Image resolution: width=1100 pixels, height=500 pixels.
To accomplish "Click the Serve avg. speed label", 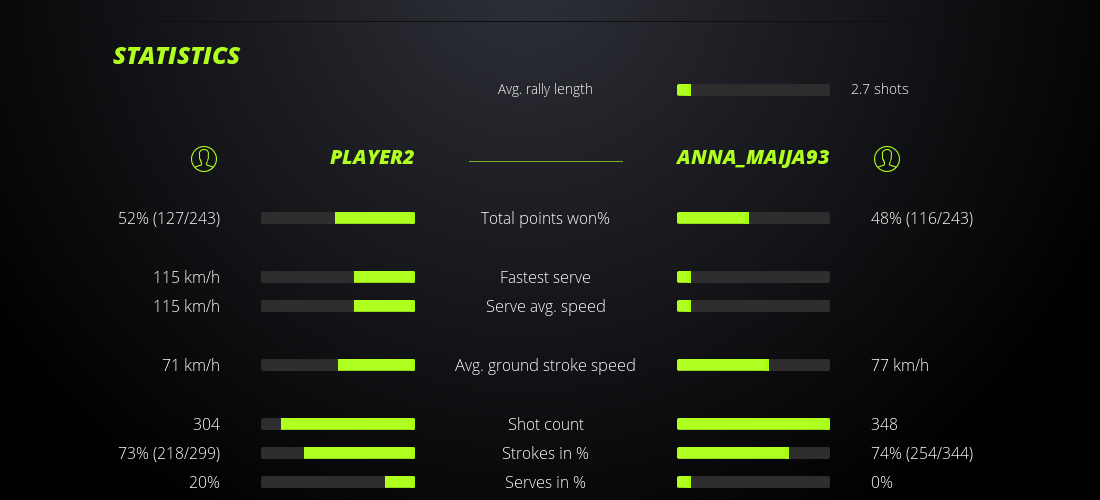I will [545, 306].
